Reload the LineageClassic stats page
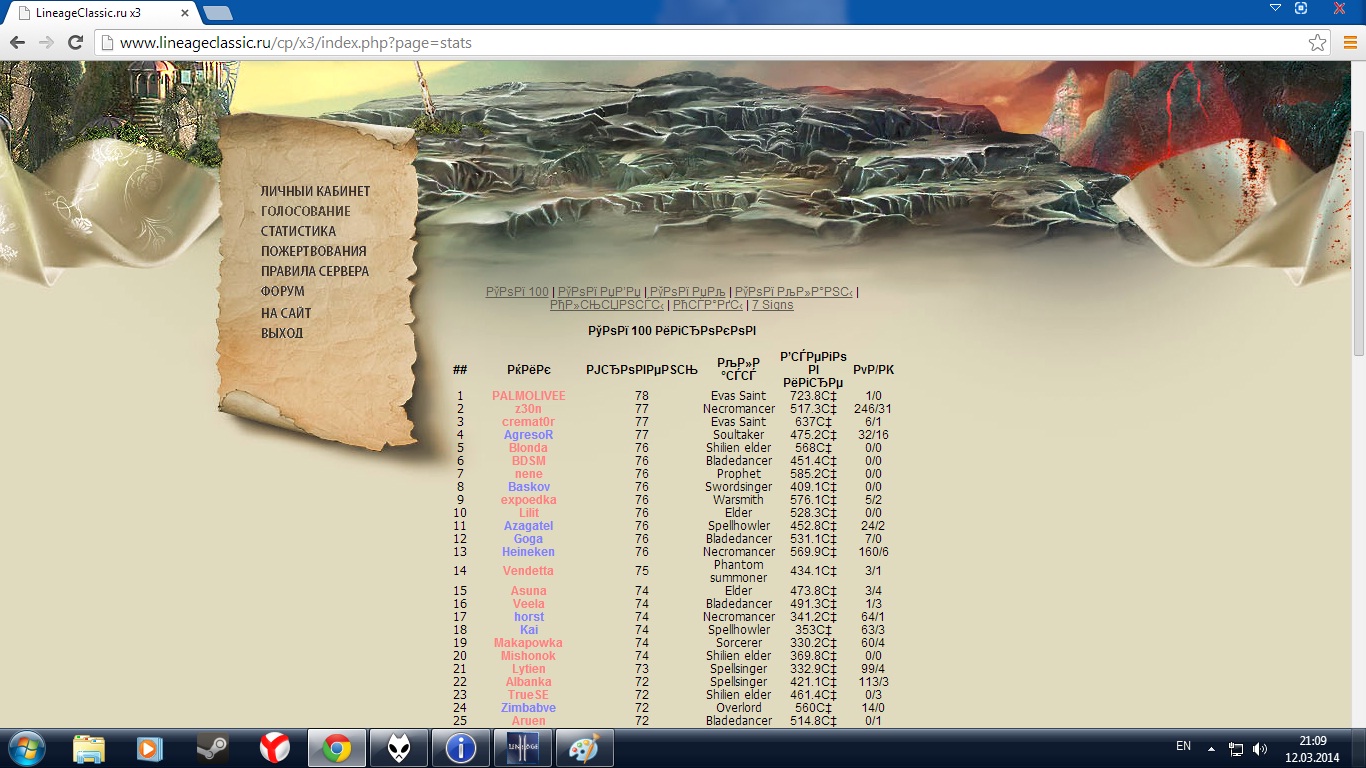The width and height of the screenshot is (1366, 768). click(x=75, y=43)
